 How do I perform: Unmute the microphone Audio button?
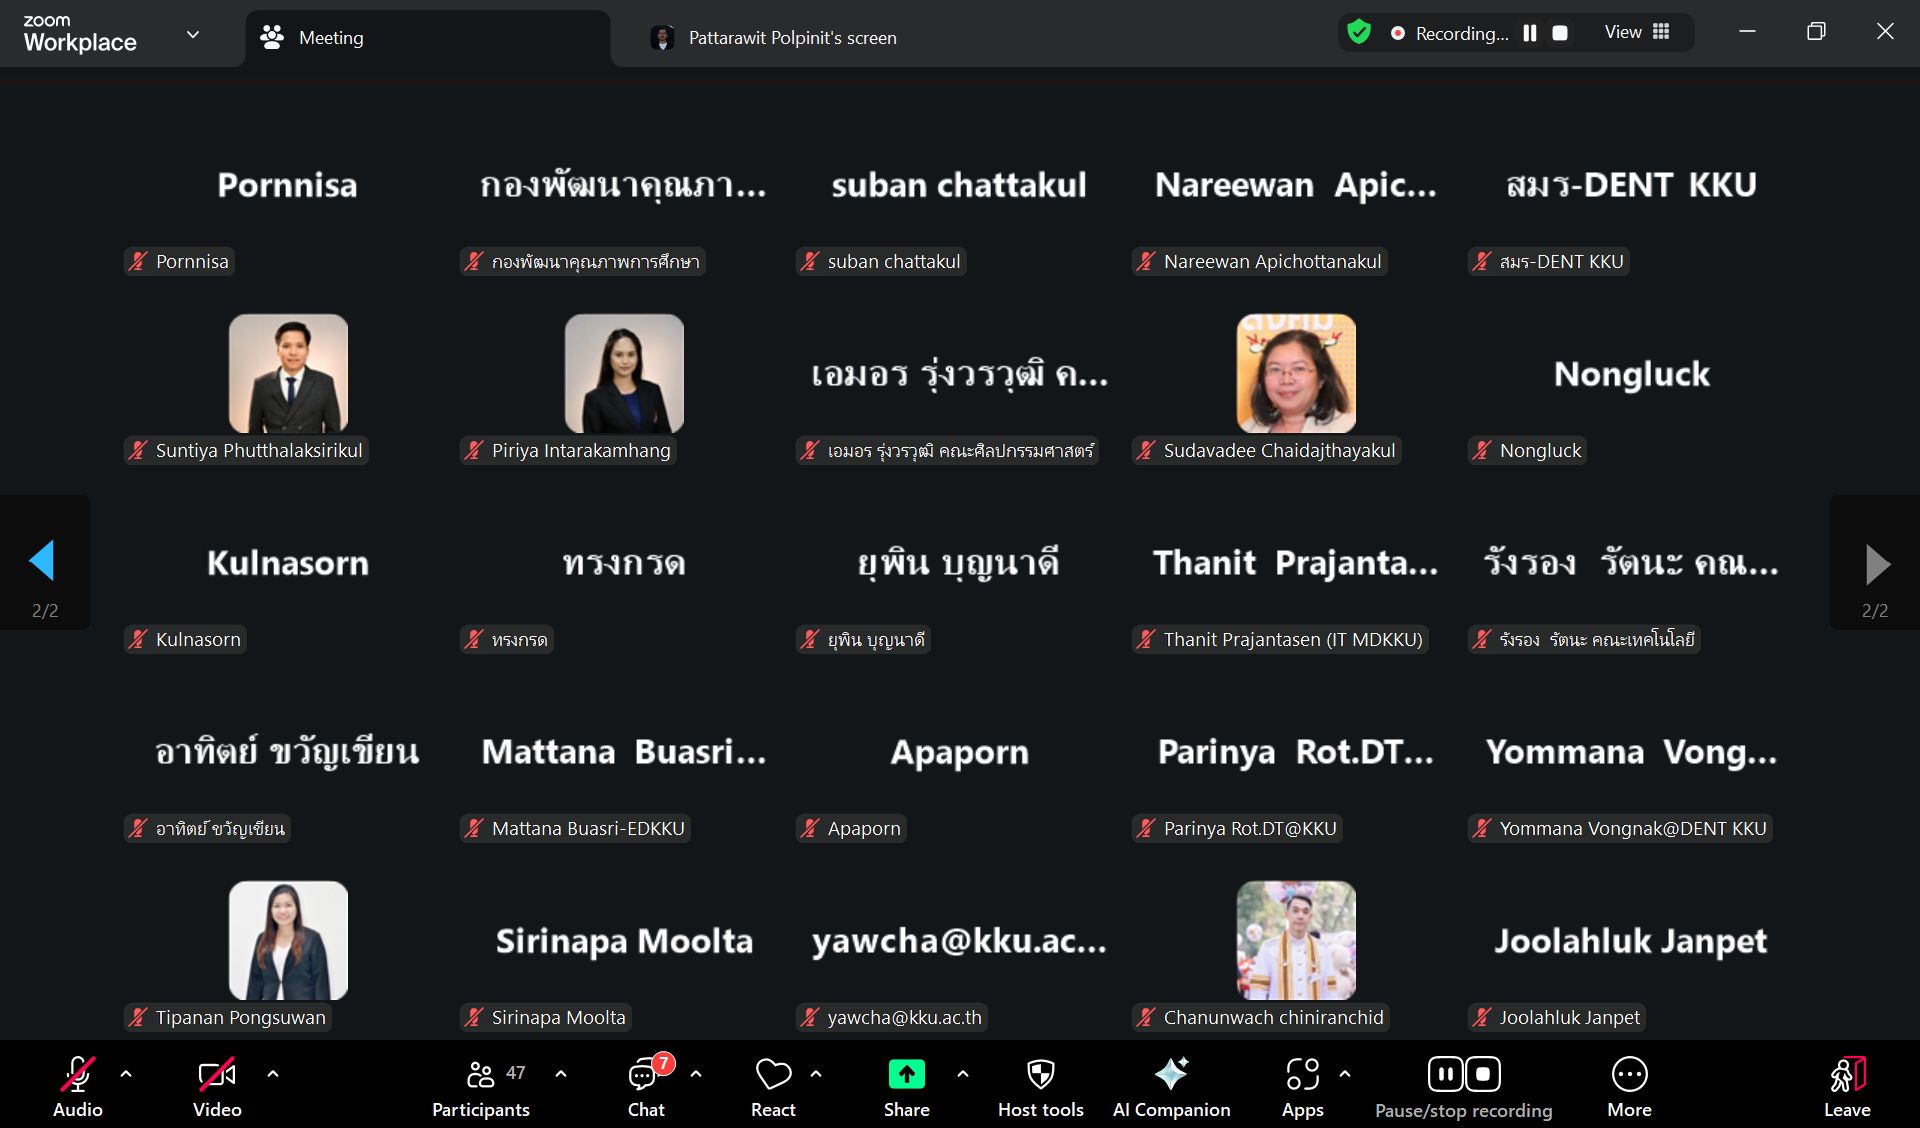[x=78, y=1075]
